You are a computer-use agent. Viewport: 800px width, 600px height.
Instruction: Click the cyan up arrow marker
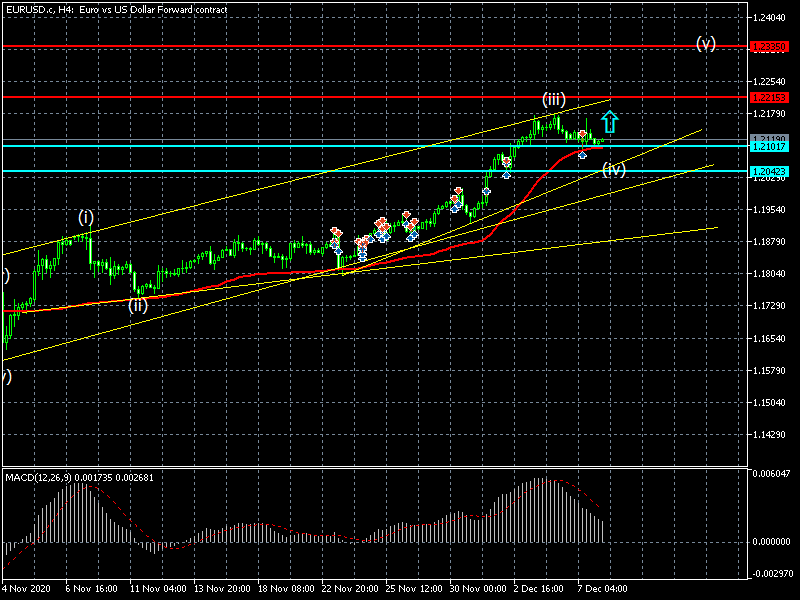[610, 122]
